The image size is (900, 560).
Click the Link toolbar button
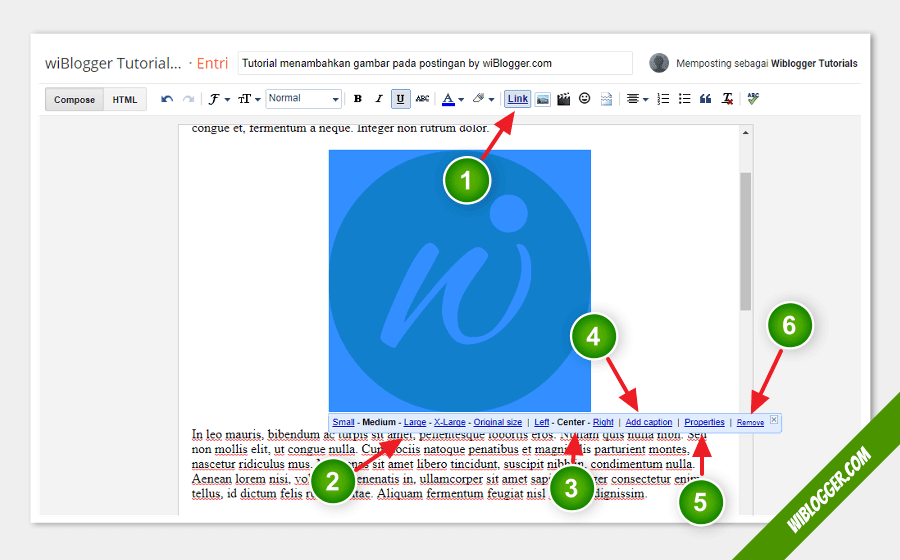[517, 99]
